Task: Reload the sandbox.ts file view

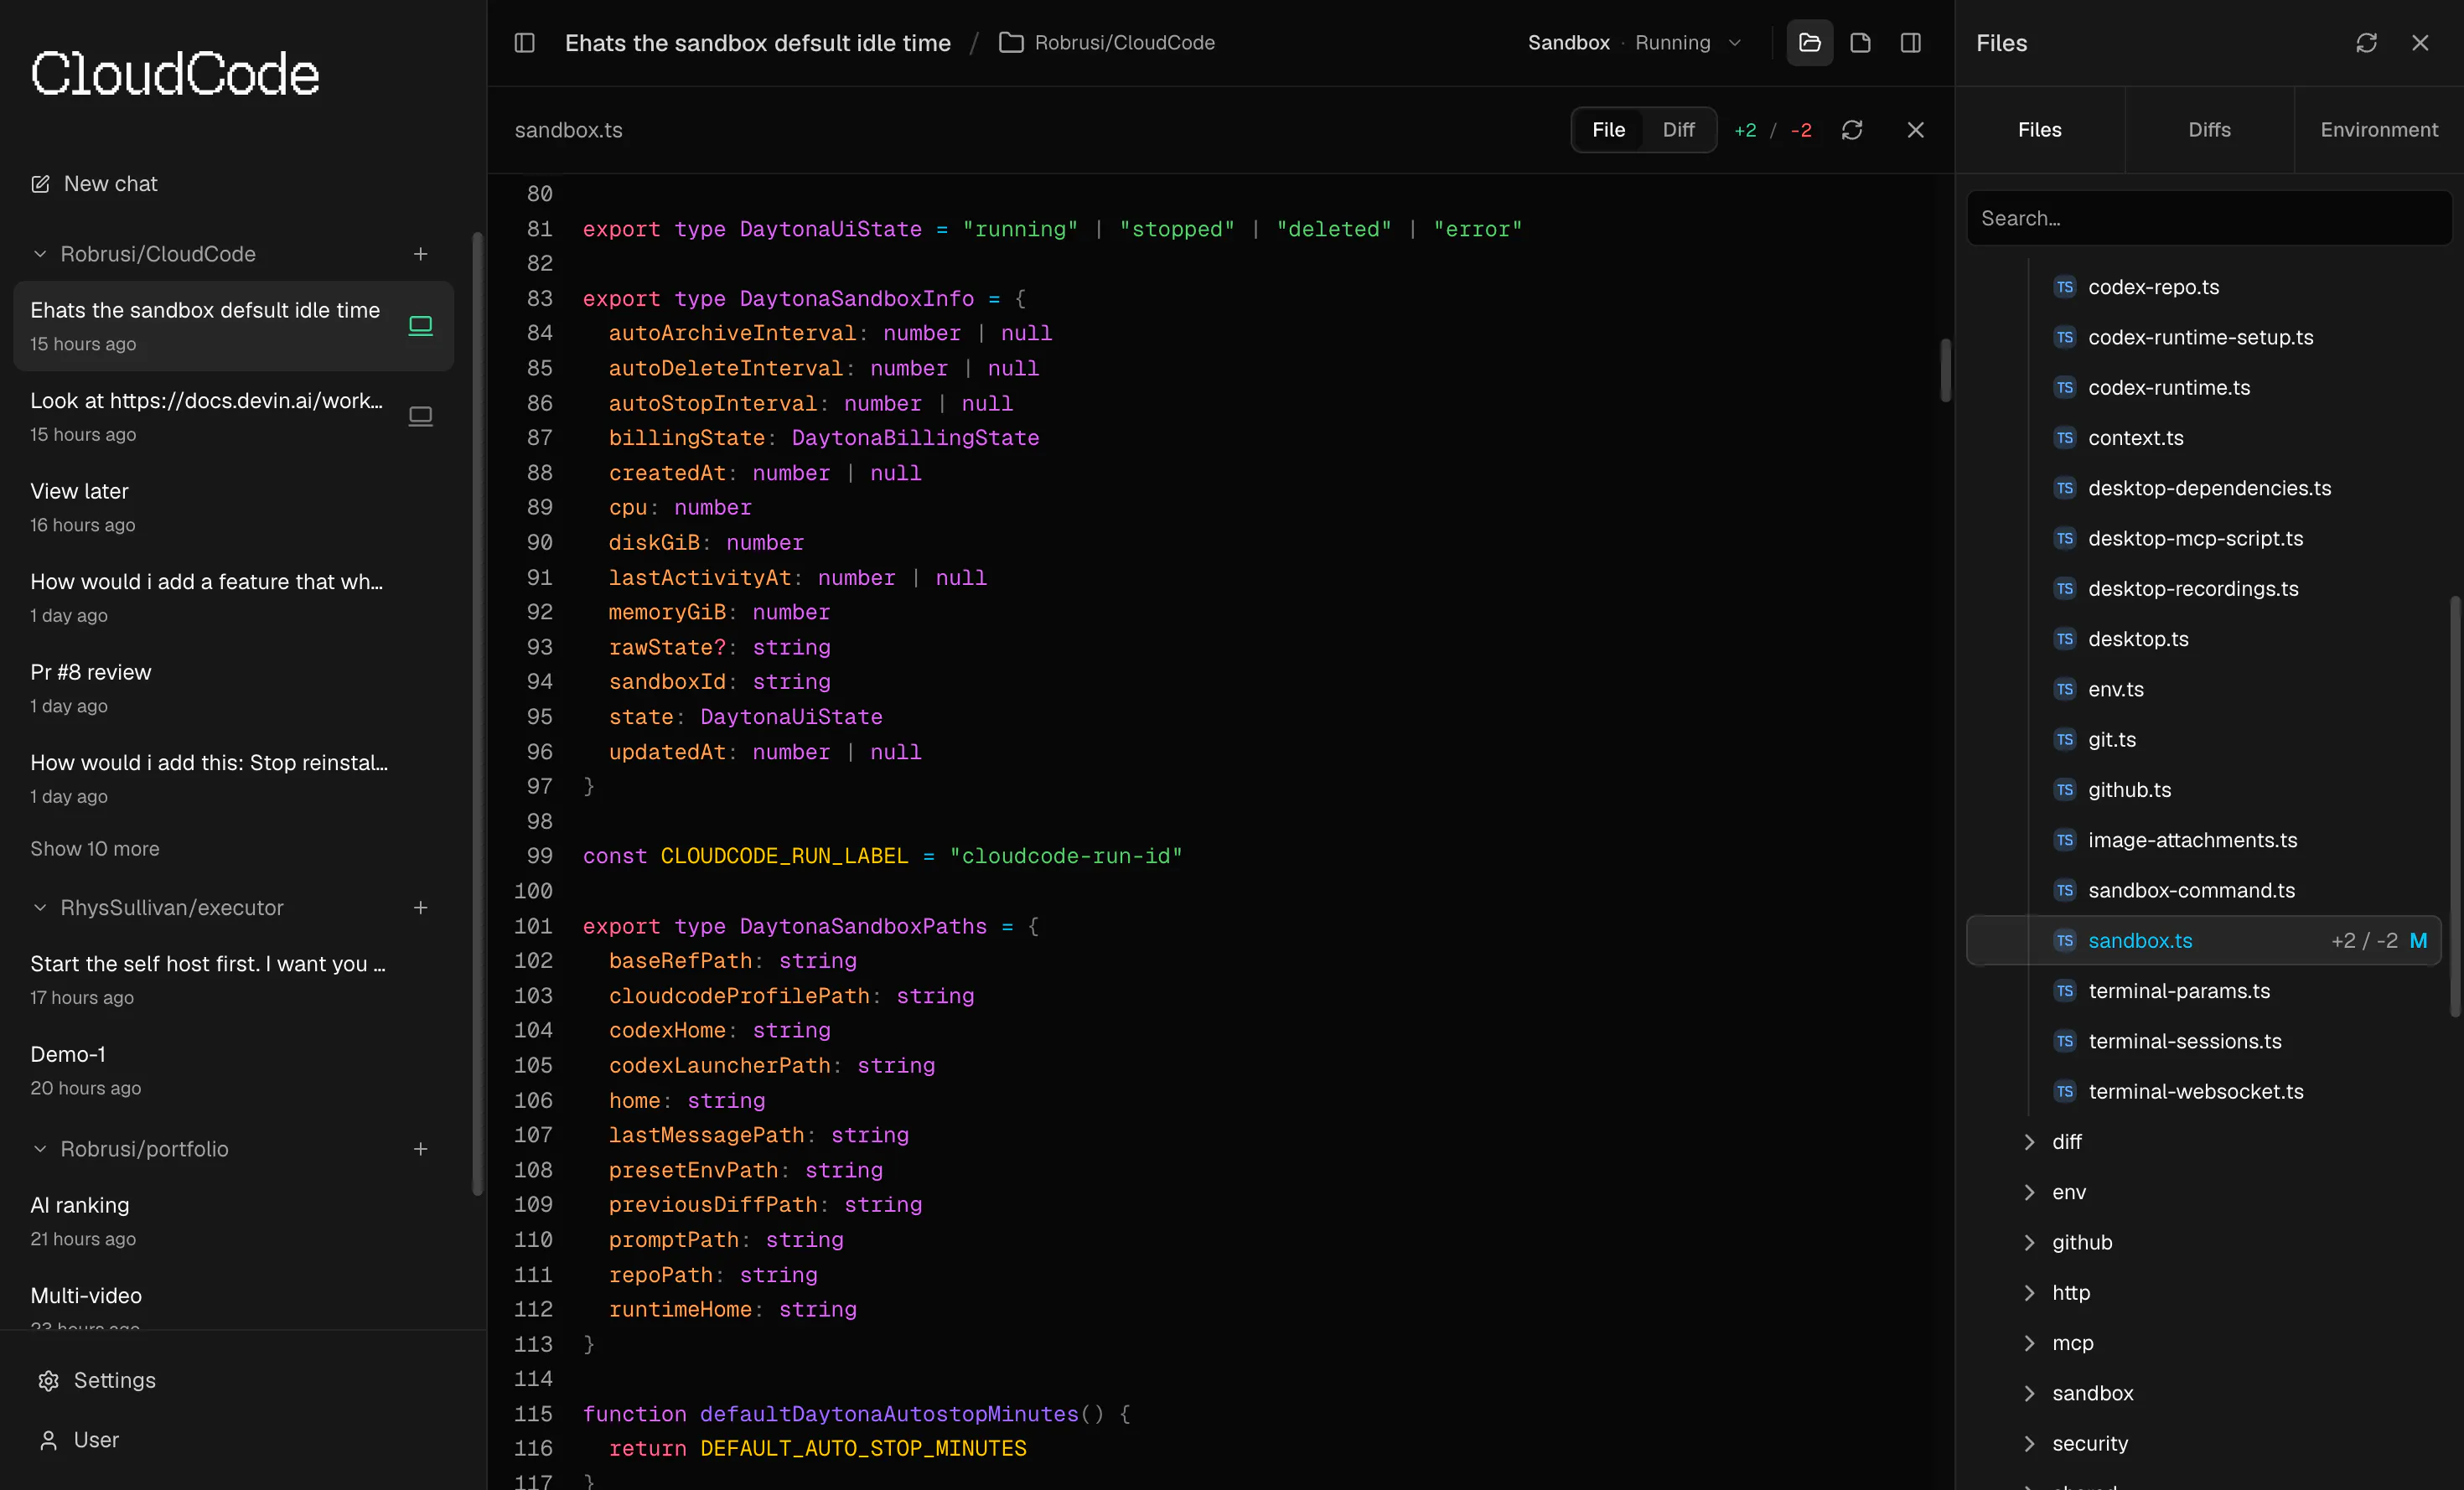Action: (x=1852, y=130)
